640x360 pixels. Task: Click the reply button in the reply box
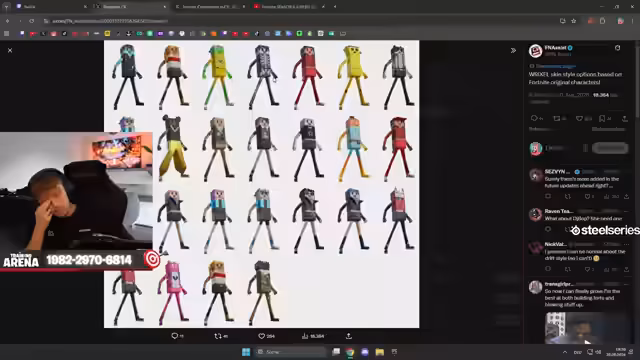click(610, 148)
